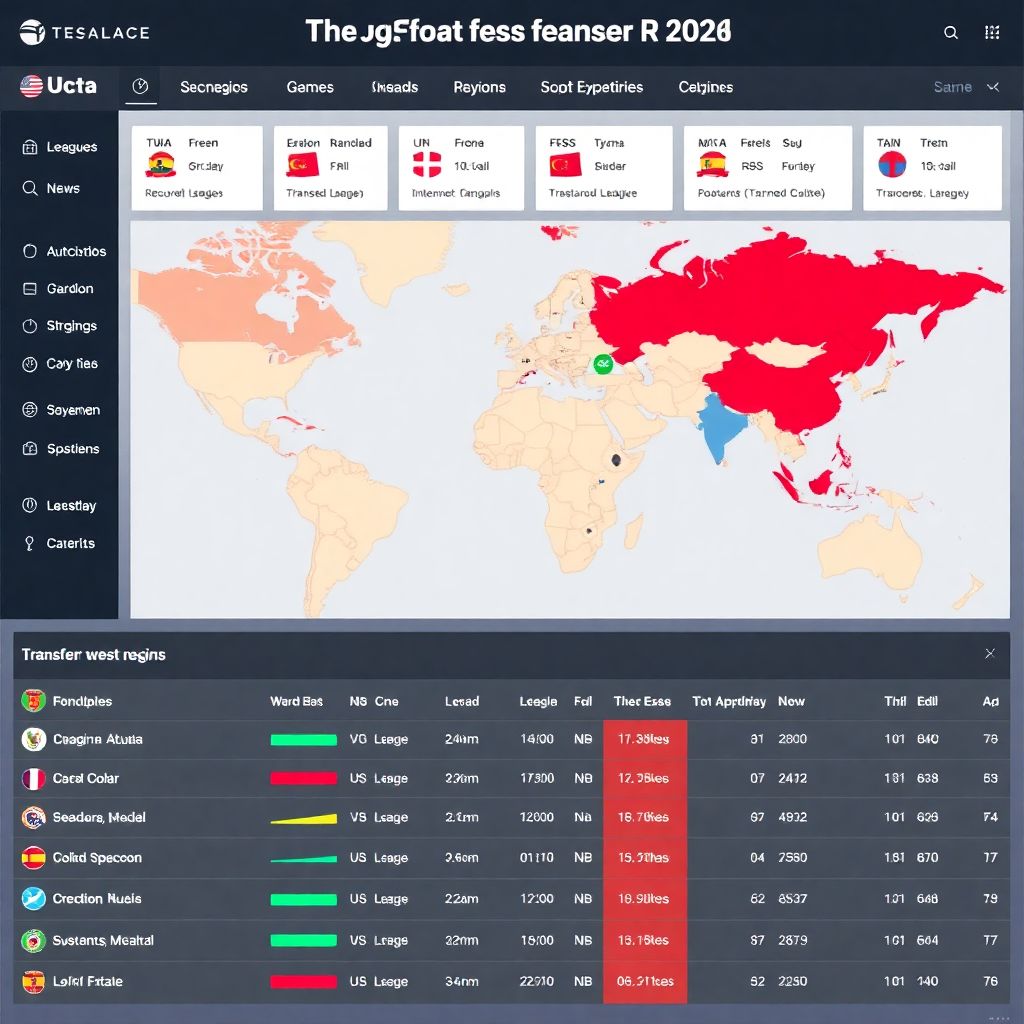This screenshot has height=1024, width=1024.
Task: Select Gardion in the sidebar
Action: (x=59, y=289)
